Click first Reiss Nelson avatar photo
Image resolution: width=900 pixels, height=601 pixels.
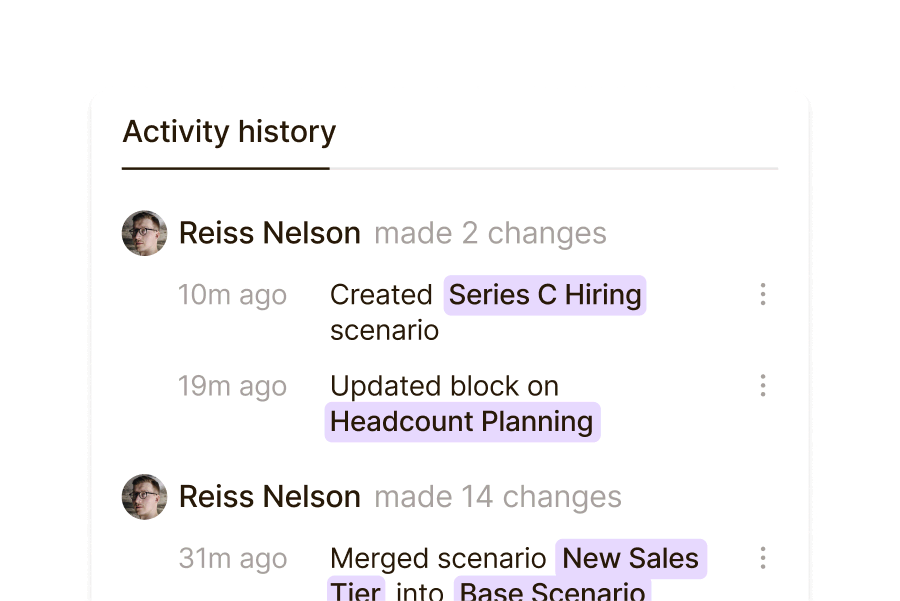[144, 233]
